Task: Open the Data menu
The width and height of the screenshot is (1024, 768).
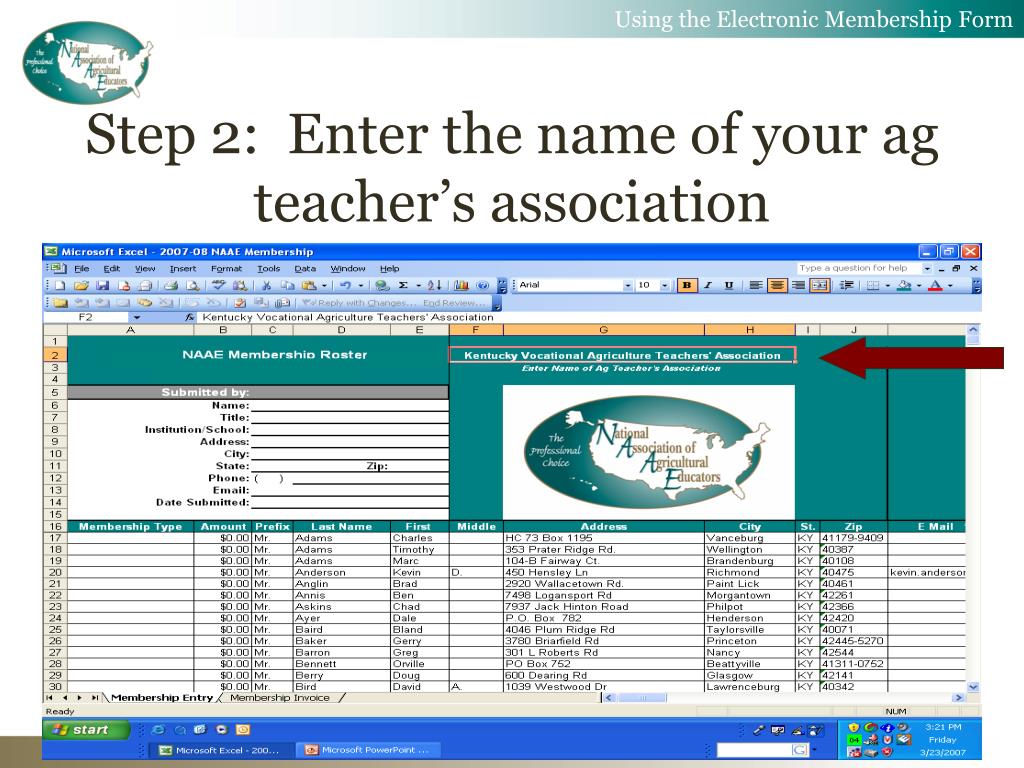Action: tap(305, 268)
